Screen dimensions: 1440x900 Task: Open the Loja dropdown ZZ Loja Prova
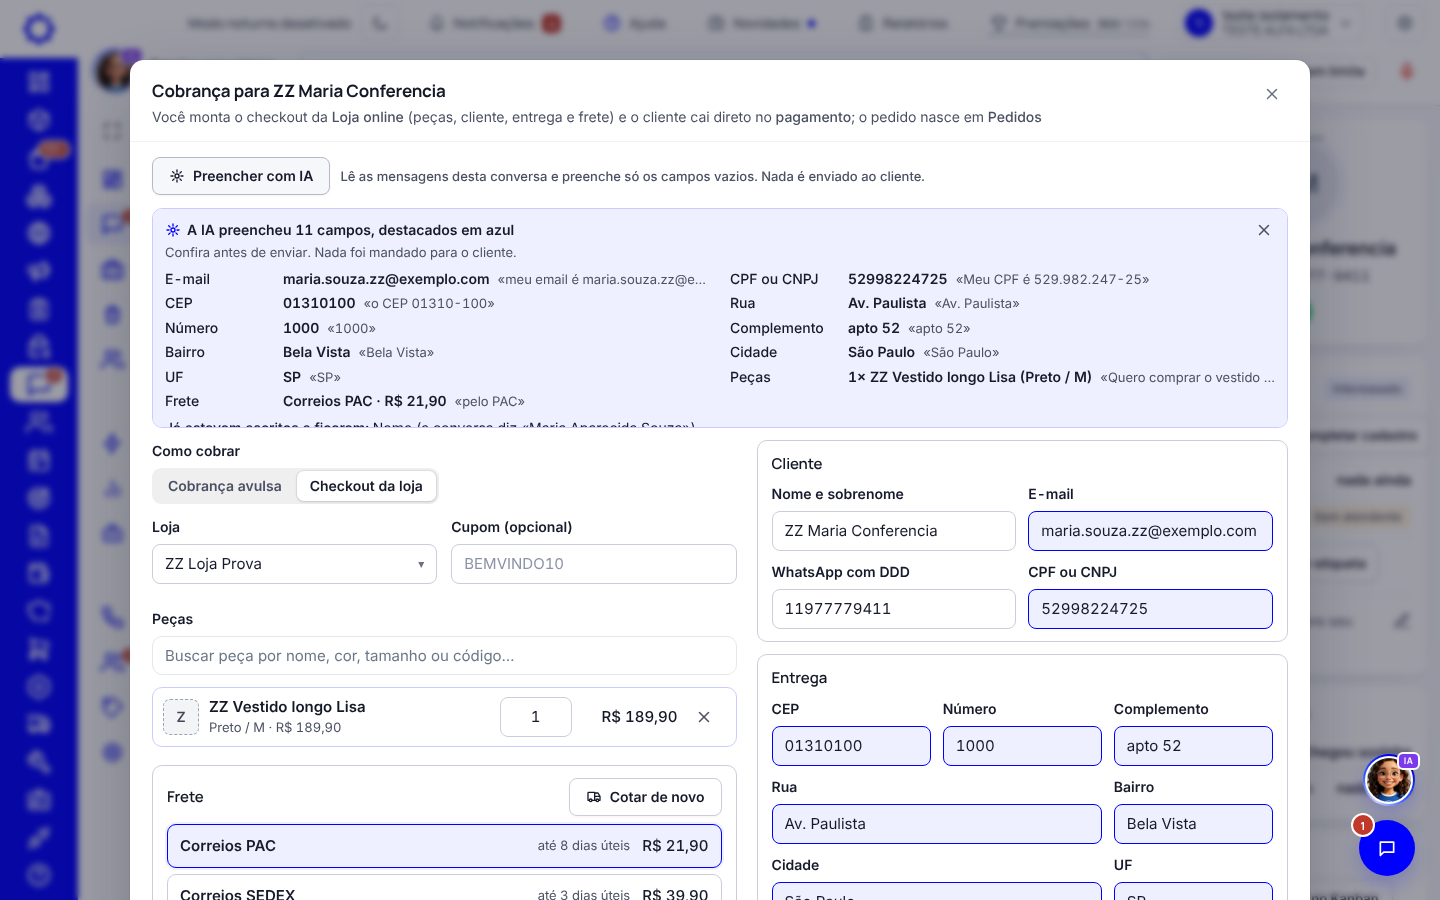click(294, 564)
